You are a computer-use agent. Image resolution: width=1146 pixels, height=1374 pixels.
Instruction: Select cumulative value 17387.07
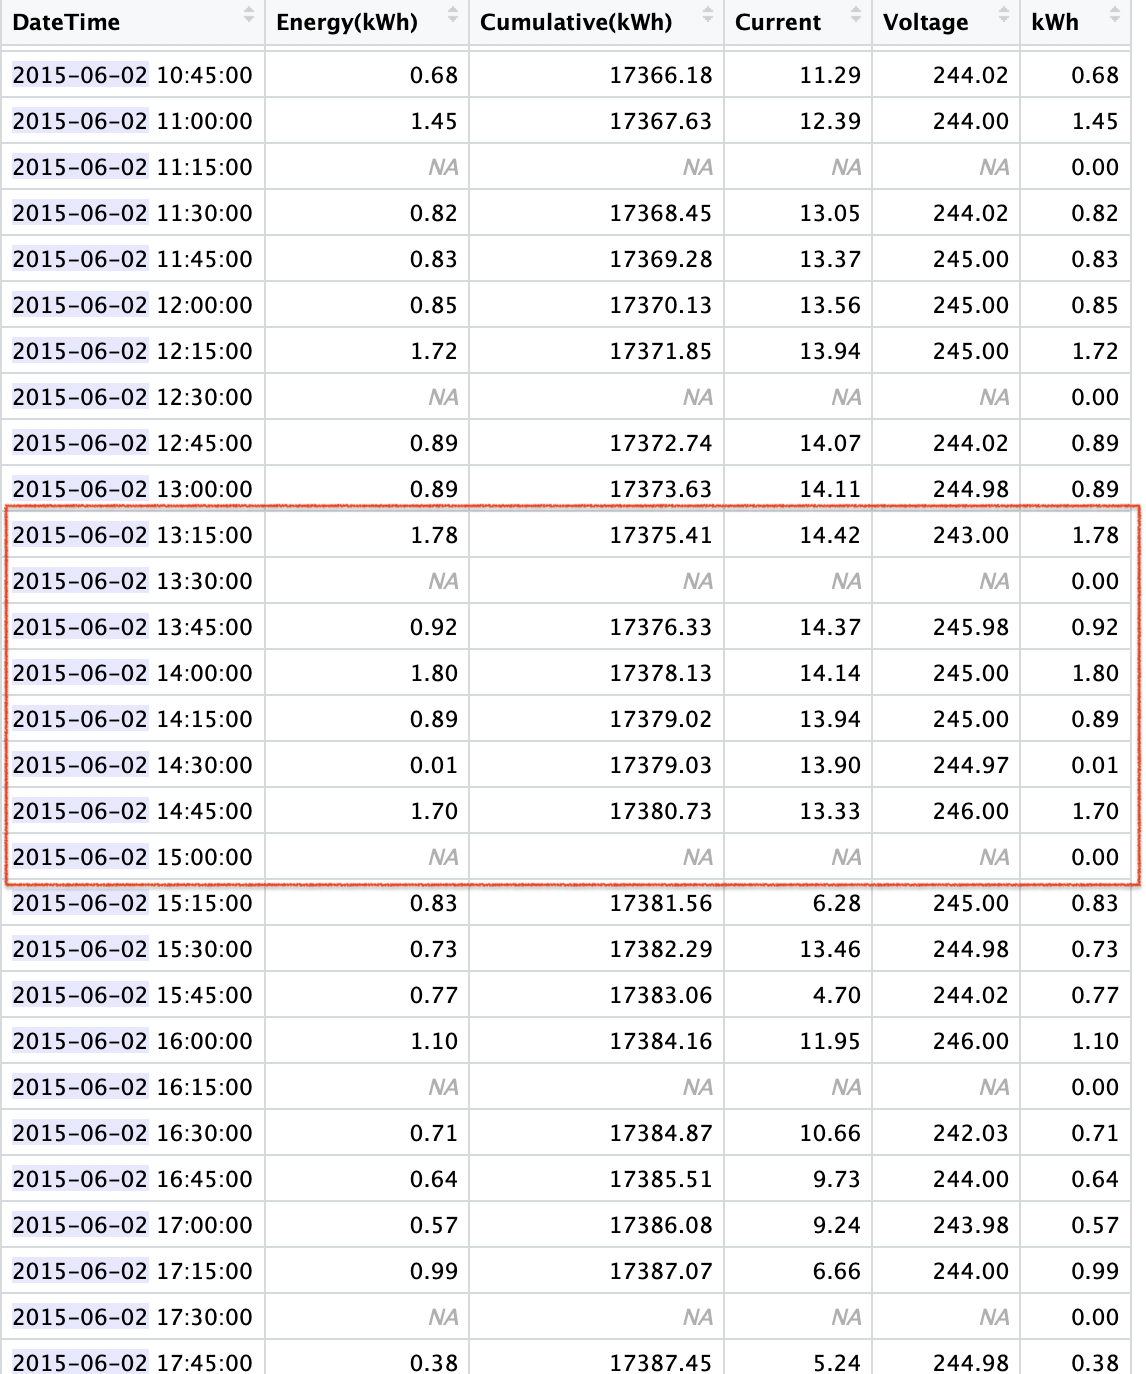[661, 1271]
